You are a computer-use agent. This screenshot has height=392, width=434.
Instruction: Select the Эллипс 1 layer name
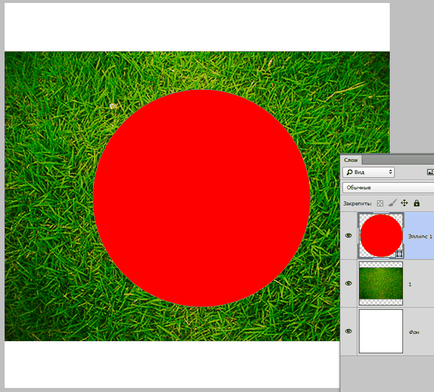[x=420, y=236]
